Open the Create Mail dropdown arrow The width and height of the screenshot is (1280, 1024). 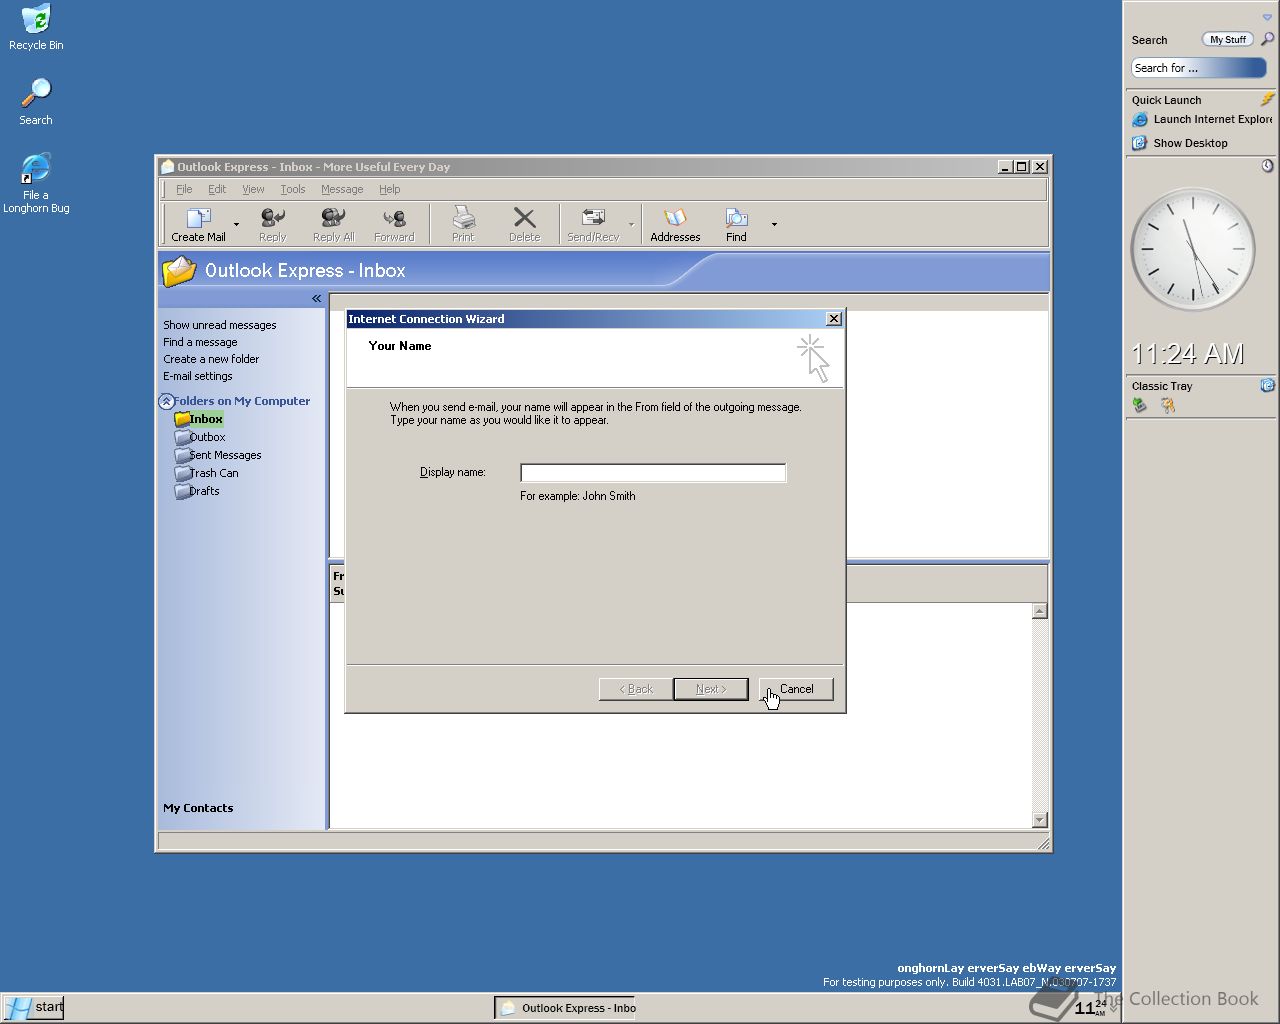236,225
